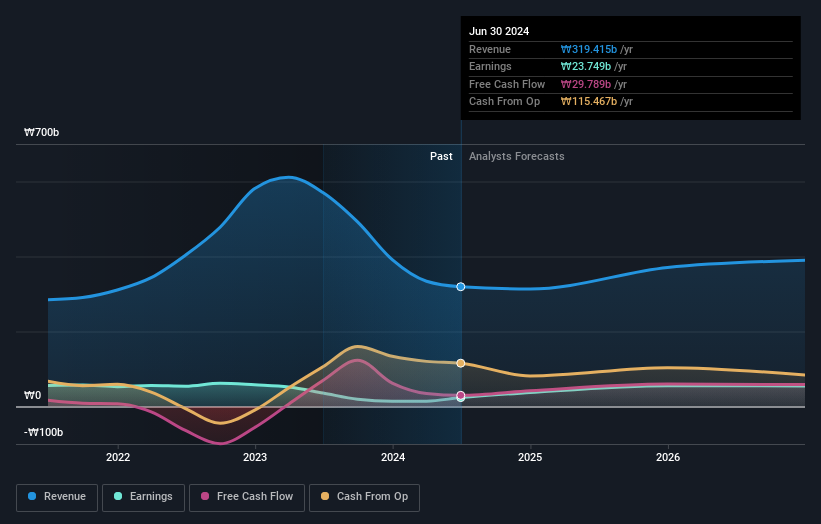
Task: Click the ₩29.789b free cash flow value
Action: click(x=585, y=84)
